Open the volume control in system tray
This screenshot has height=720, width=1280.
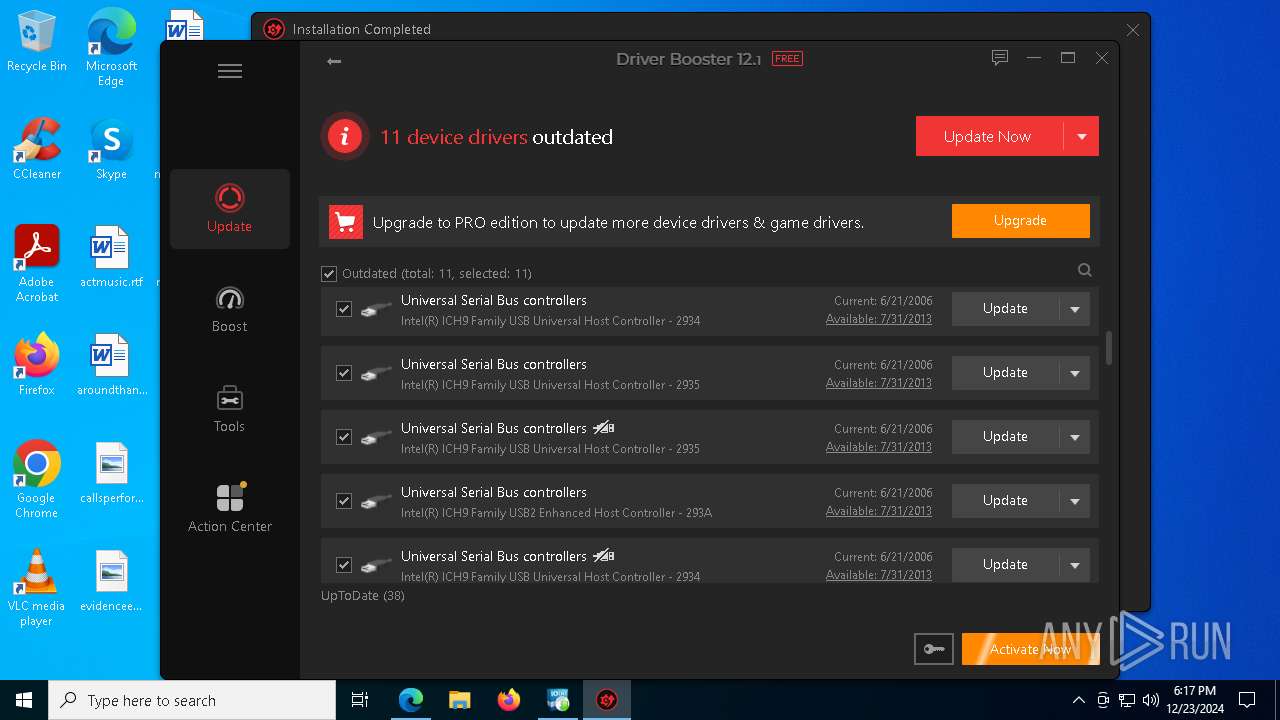(1151, 700)
